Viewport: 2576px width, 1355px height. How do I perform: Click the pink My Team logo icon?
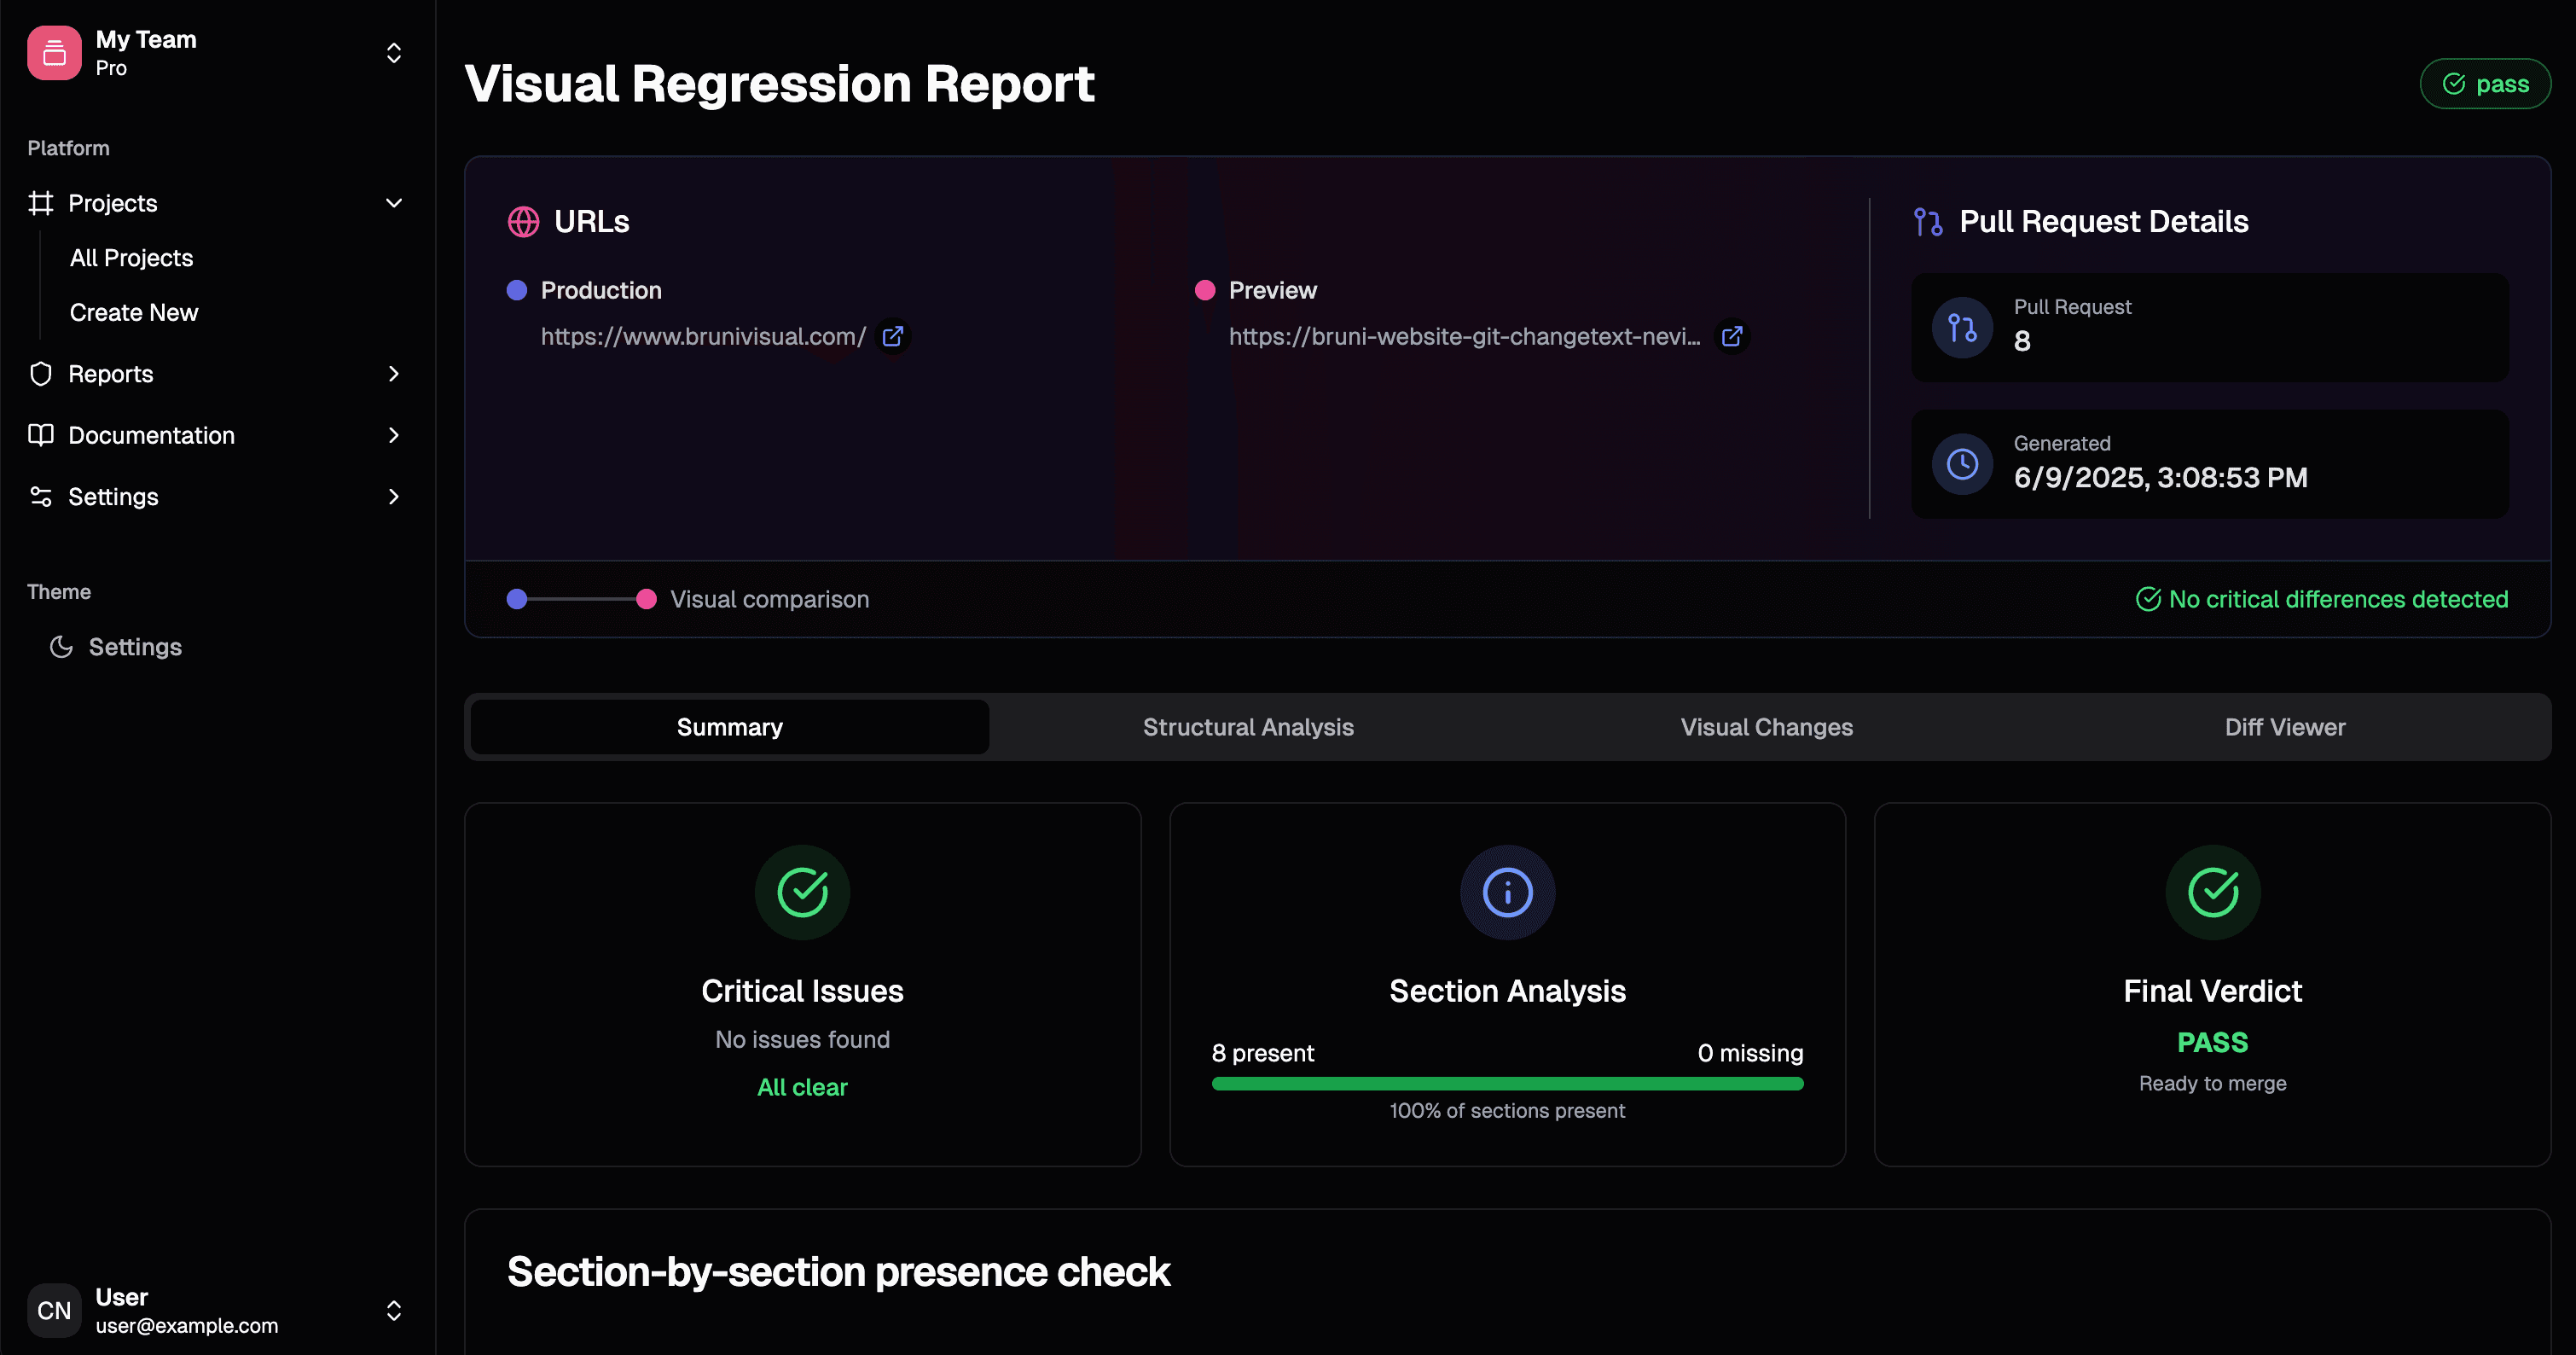click(54, 53)
